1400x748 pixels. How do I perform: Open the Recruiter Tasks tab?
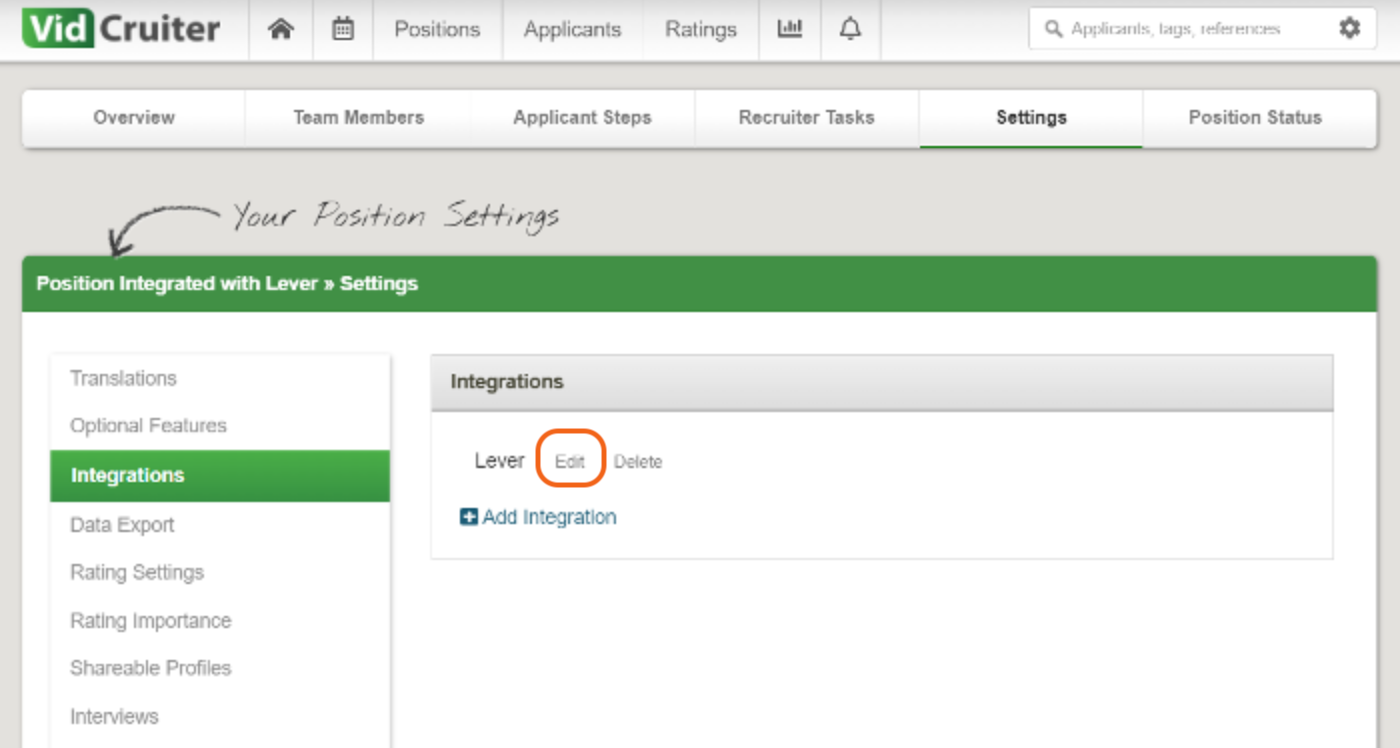point(806,117)
